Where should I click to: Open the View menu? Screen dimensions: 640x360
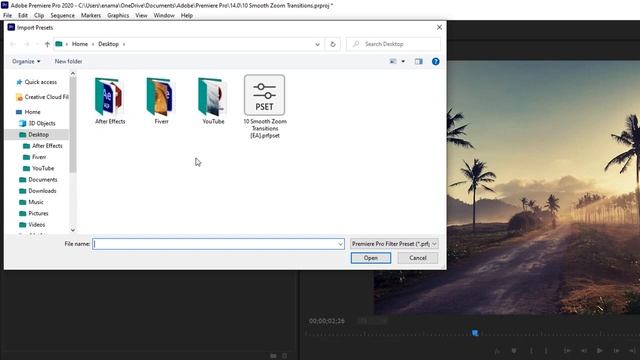pyautogui.click(x=141, y=16)
